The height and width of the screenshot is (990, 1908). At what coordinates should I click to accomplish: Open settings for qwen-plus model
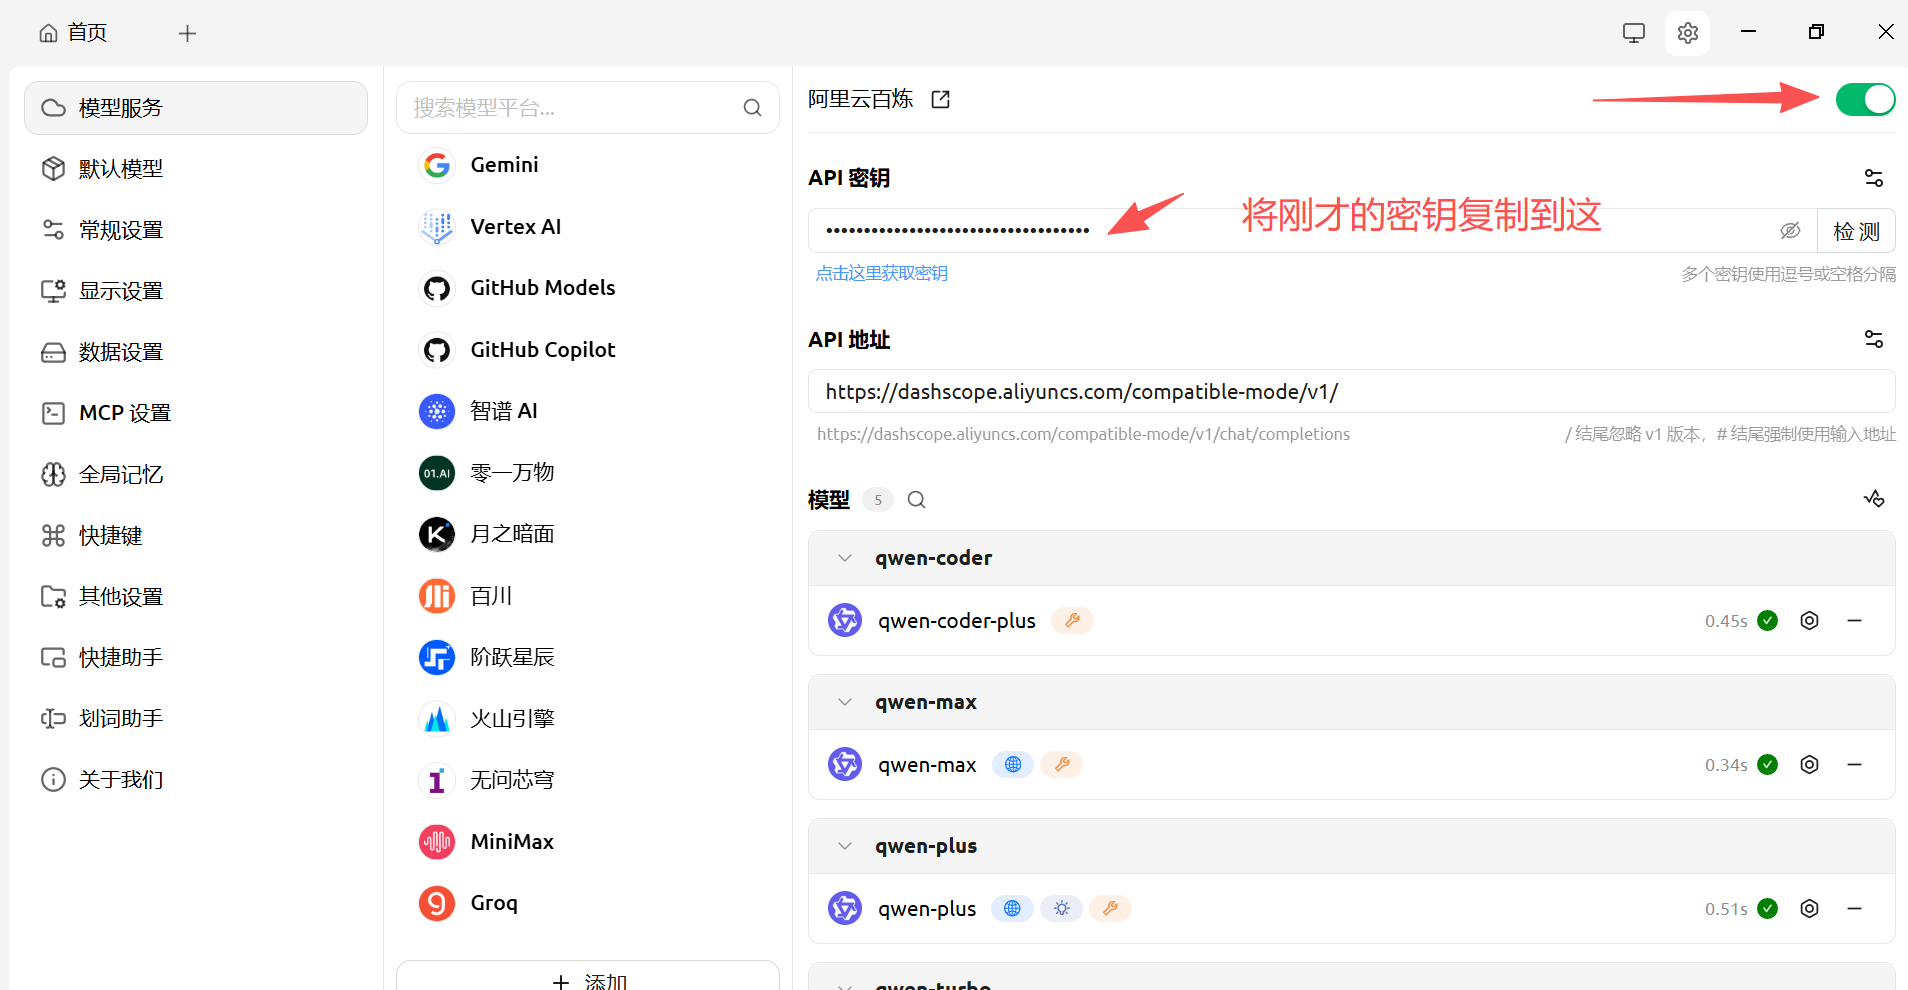point(1809,909)
